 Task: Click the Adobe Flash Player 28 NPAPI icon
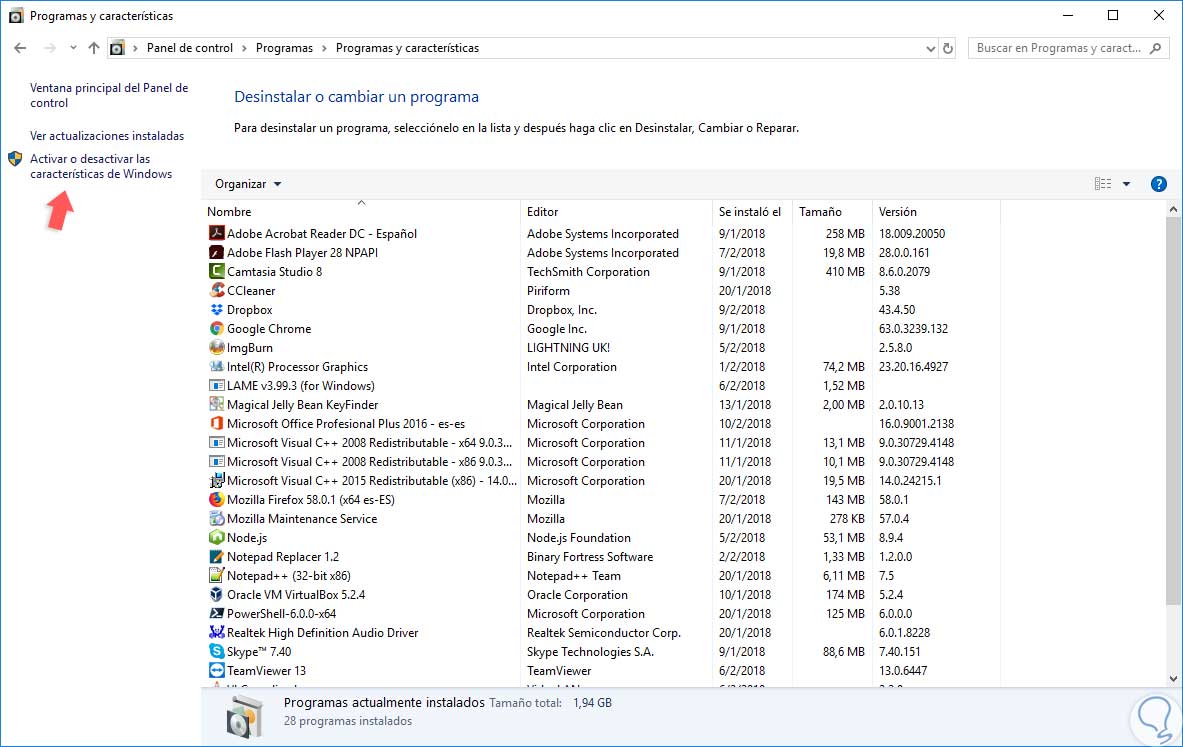[x=217, y=252]
